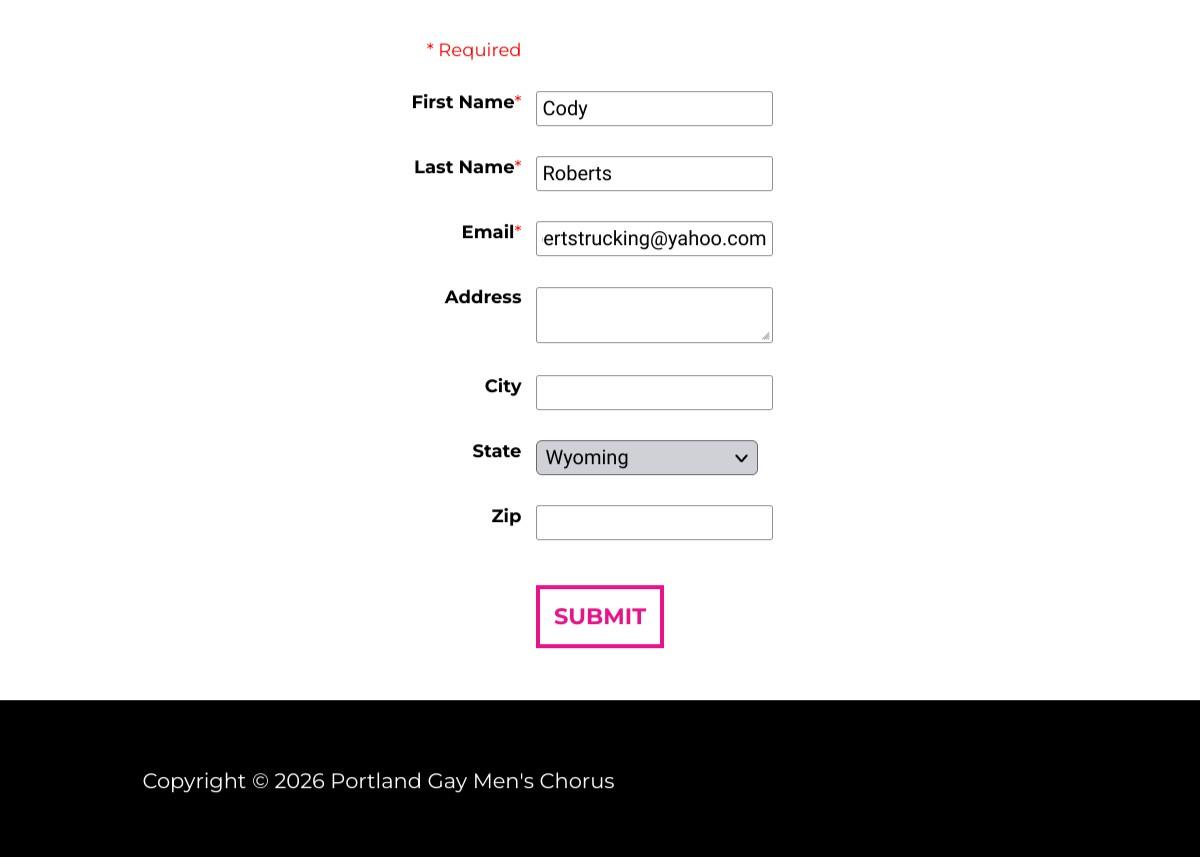The image size is (1200, 857).
Task: Click the First Name label
Action: coord(462,102)
